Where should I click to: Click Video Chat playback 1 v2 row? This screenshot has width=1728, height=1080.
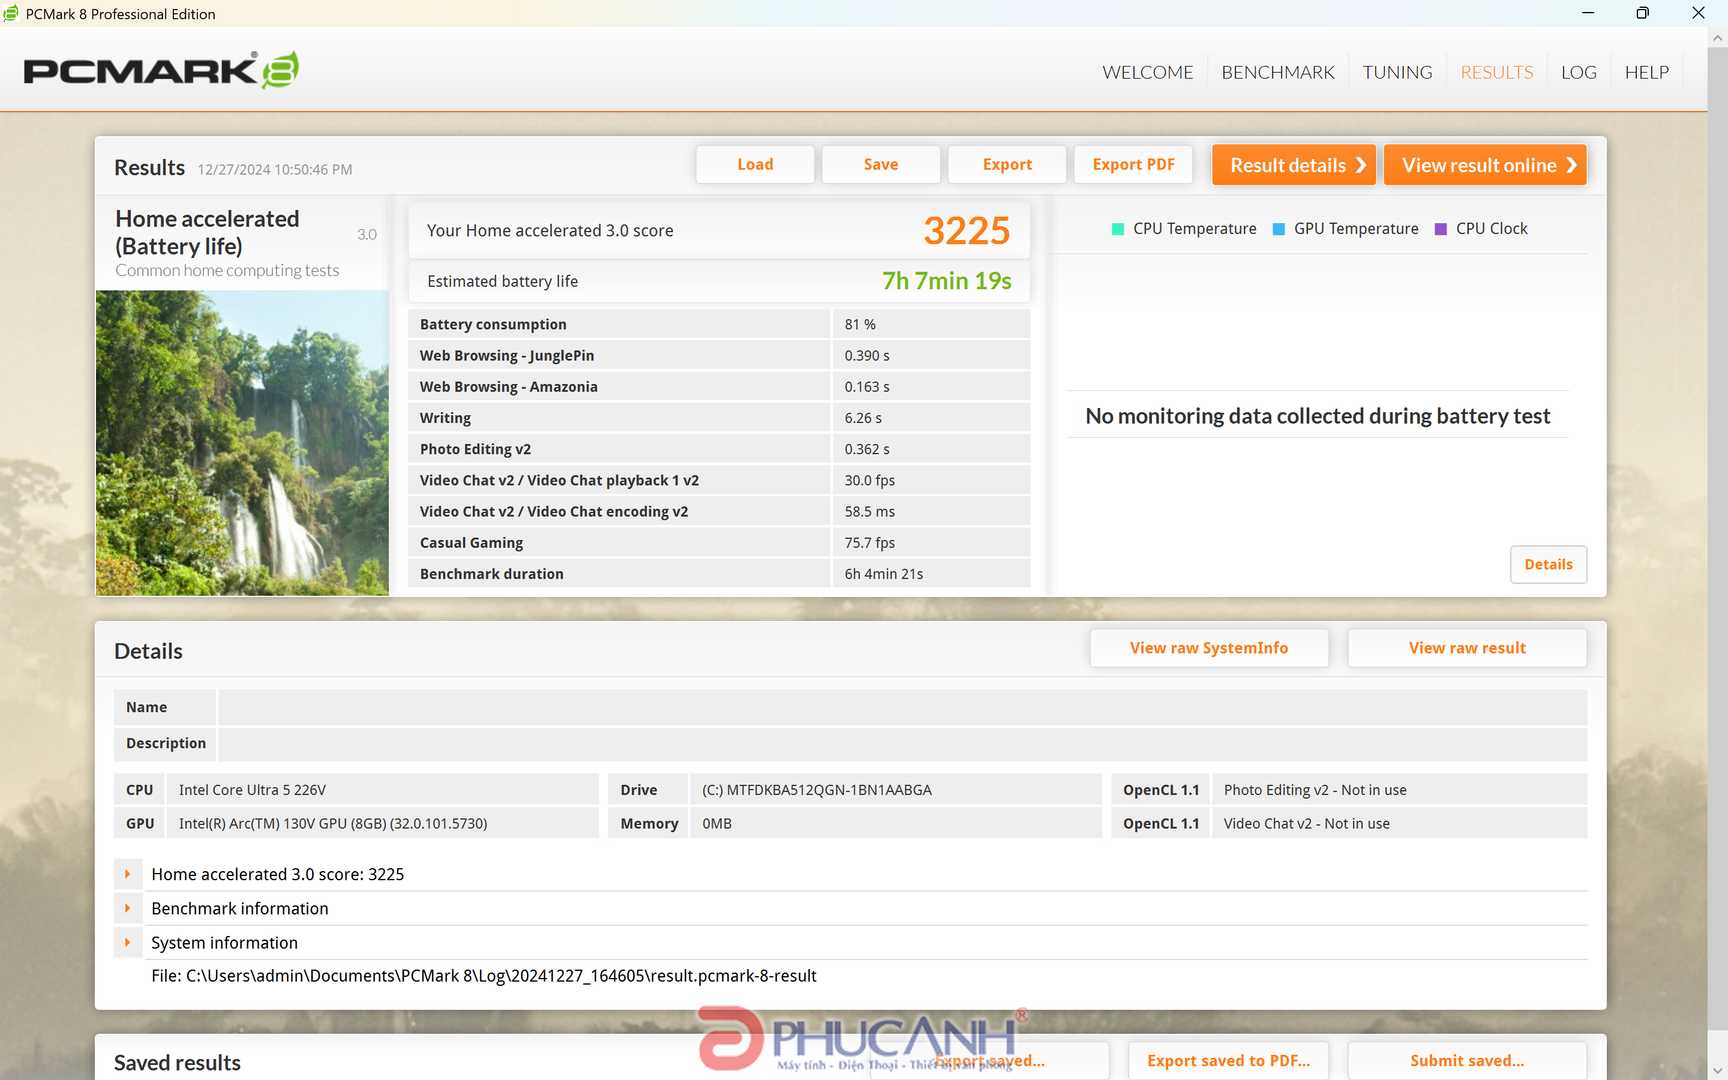[719, 480]
